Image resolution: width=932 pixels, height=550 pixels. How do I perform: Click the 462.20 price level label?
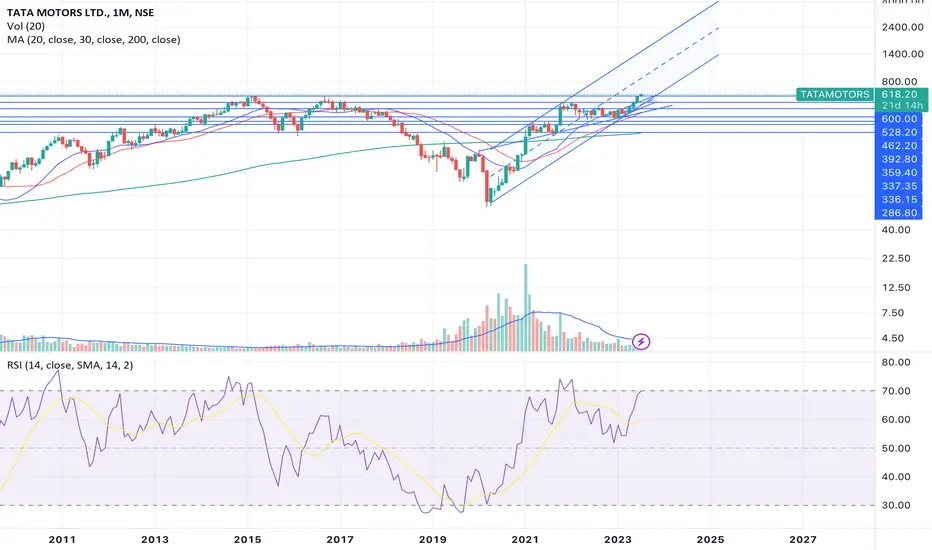(899, 146)
